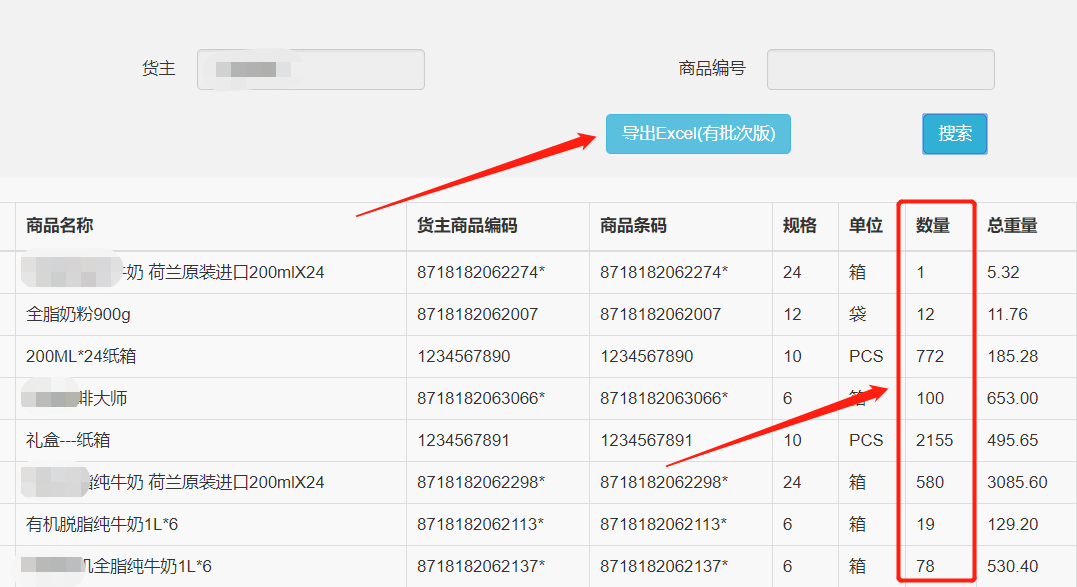The height and width of the screenshot is (587, 1077).
Task: Select the 数量 column header
Action: [933, 225]
